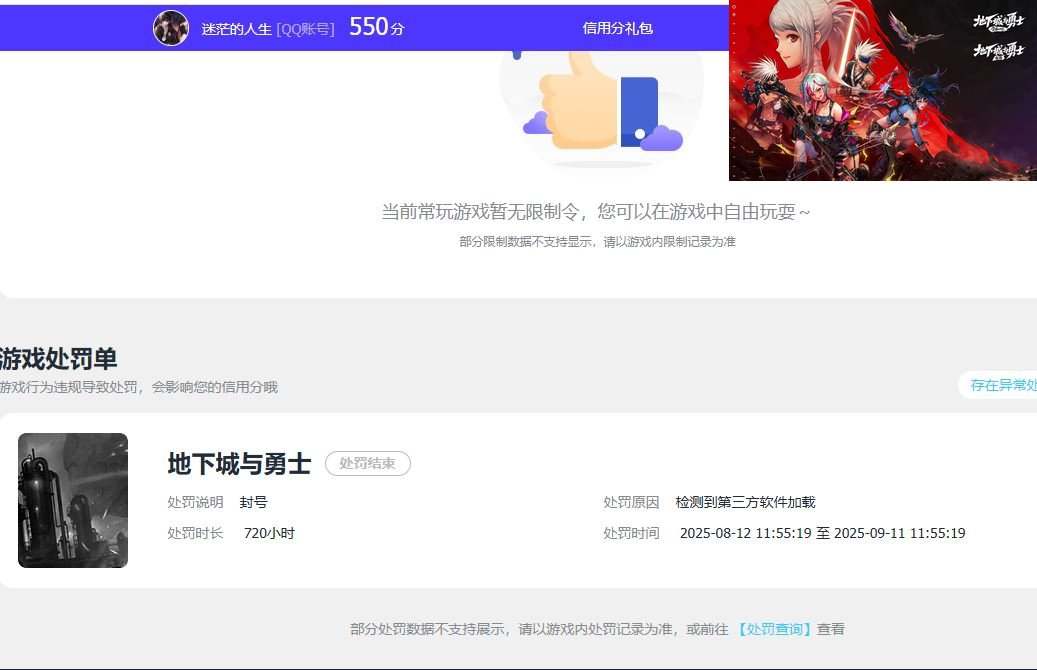Image resolution: width=1037 pixels, height=670 pixels.
Task: Click the 地下城与勇士 game title
Action: [x=239, y=464]
